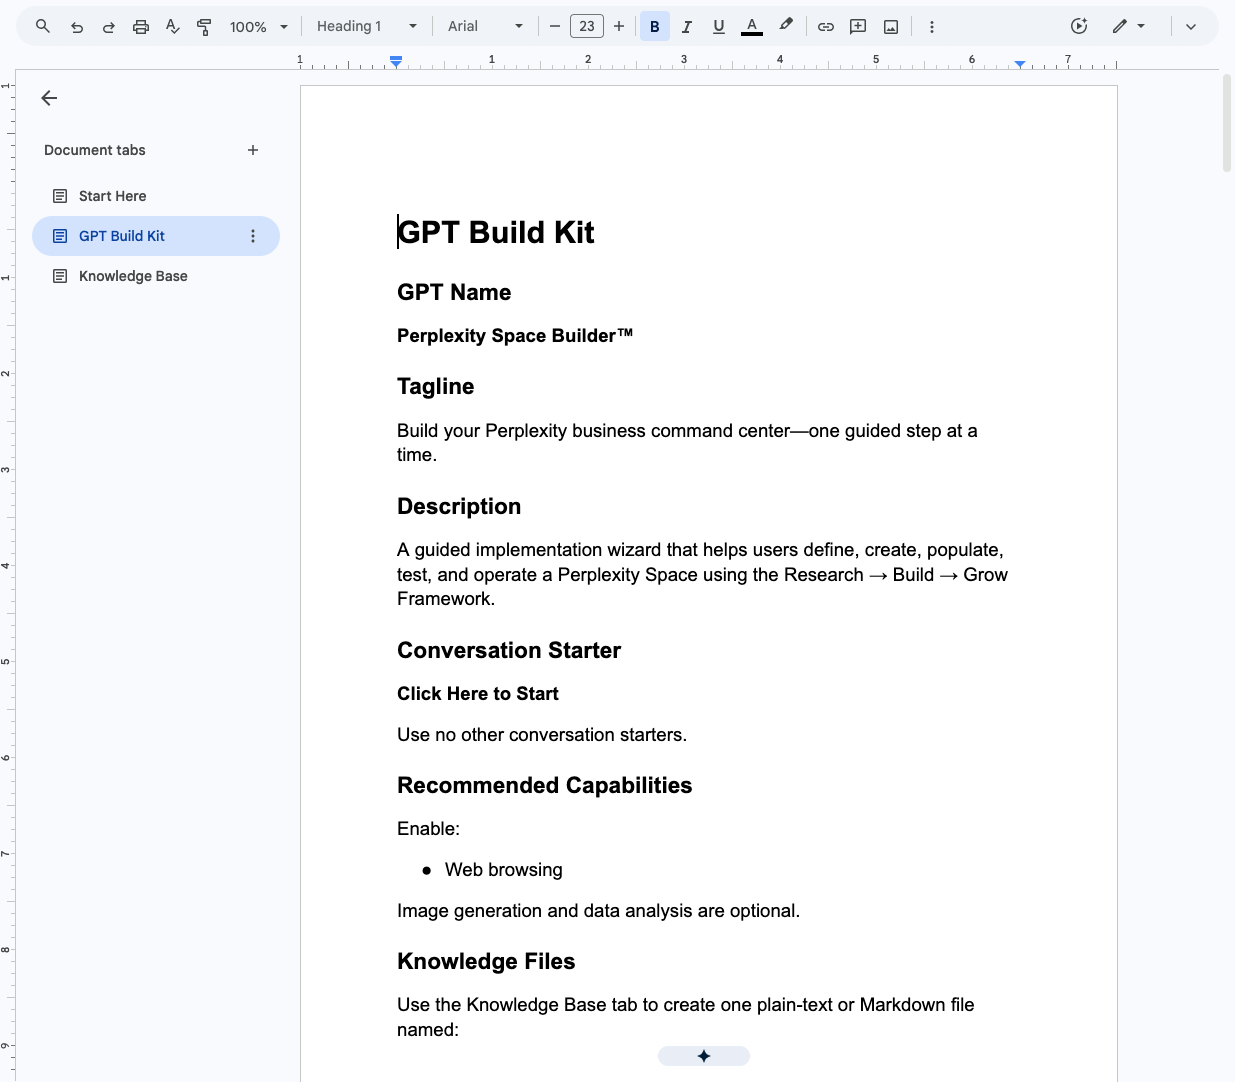Click the Redo arrow icon
The image size is (1235, 1082).
[x=109, y=27]
